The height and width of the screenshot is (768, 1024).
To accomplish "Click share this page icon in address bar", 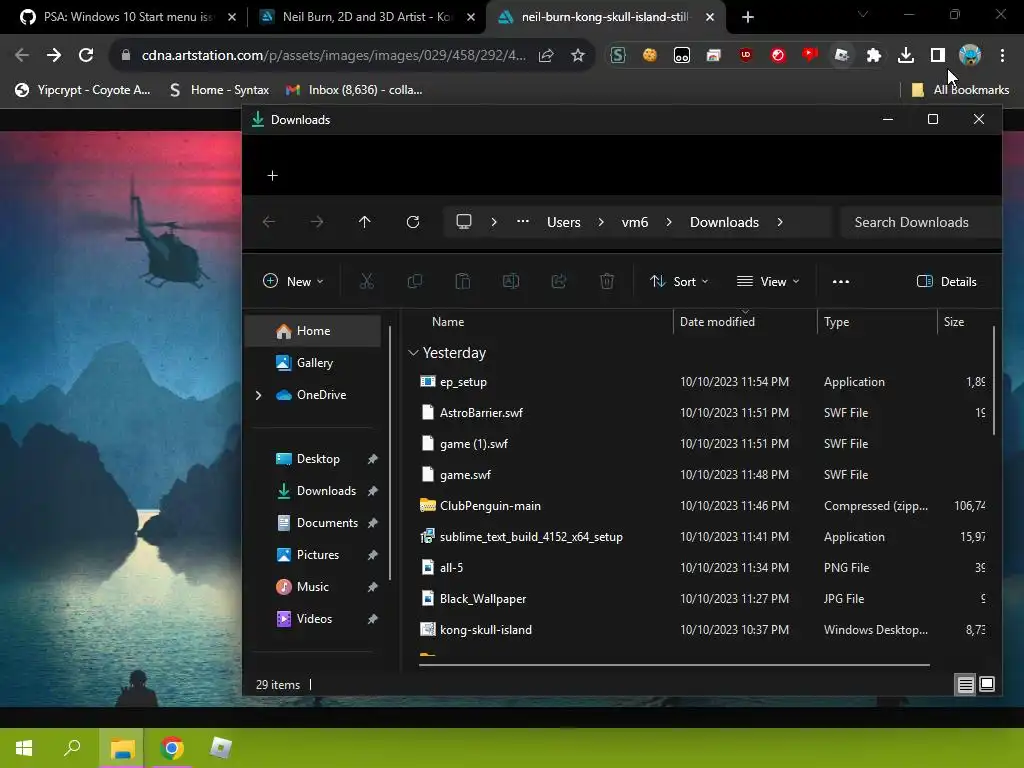I will (x=546, y=56).
